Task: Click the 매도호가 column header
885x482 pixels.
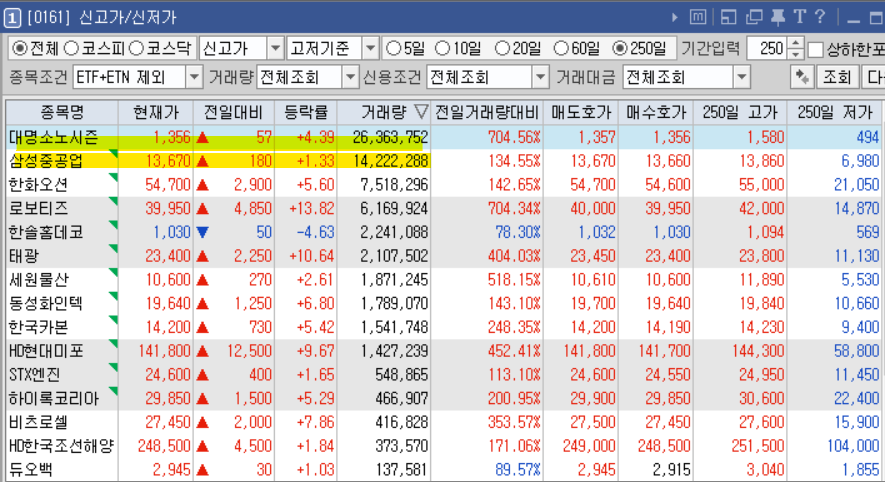Action: (x=581, y=112)
